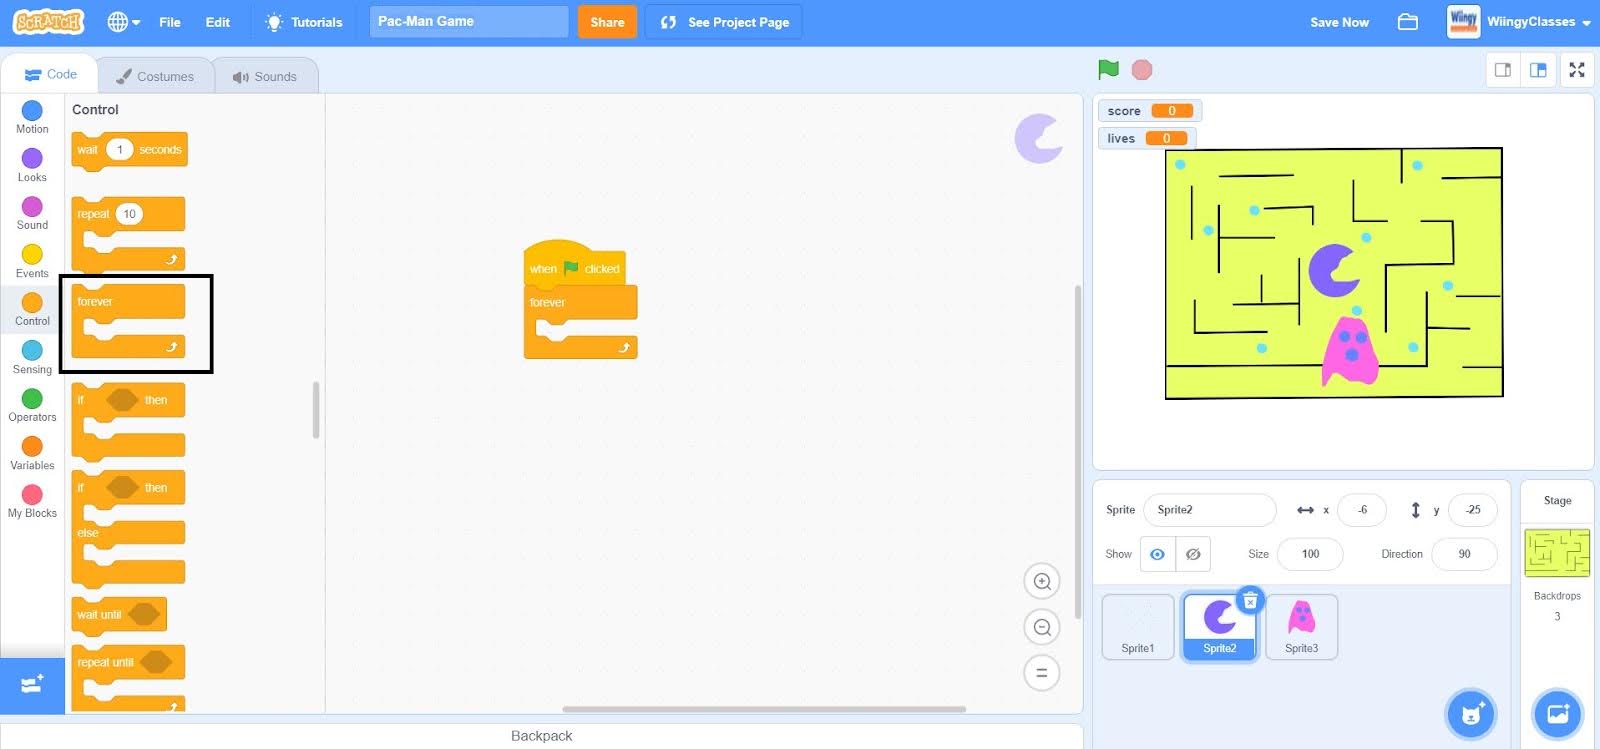Click the Choose a Backdrop button
The image size is (1600, 749).
pyautogui.click(x=1558, y=713)
